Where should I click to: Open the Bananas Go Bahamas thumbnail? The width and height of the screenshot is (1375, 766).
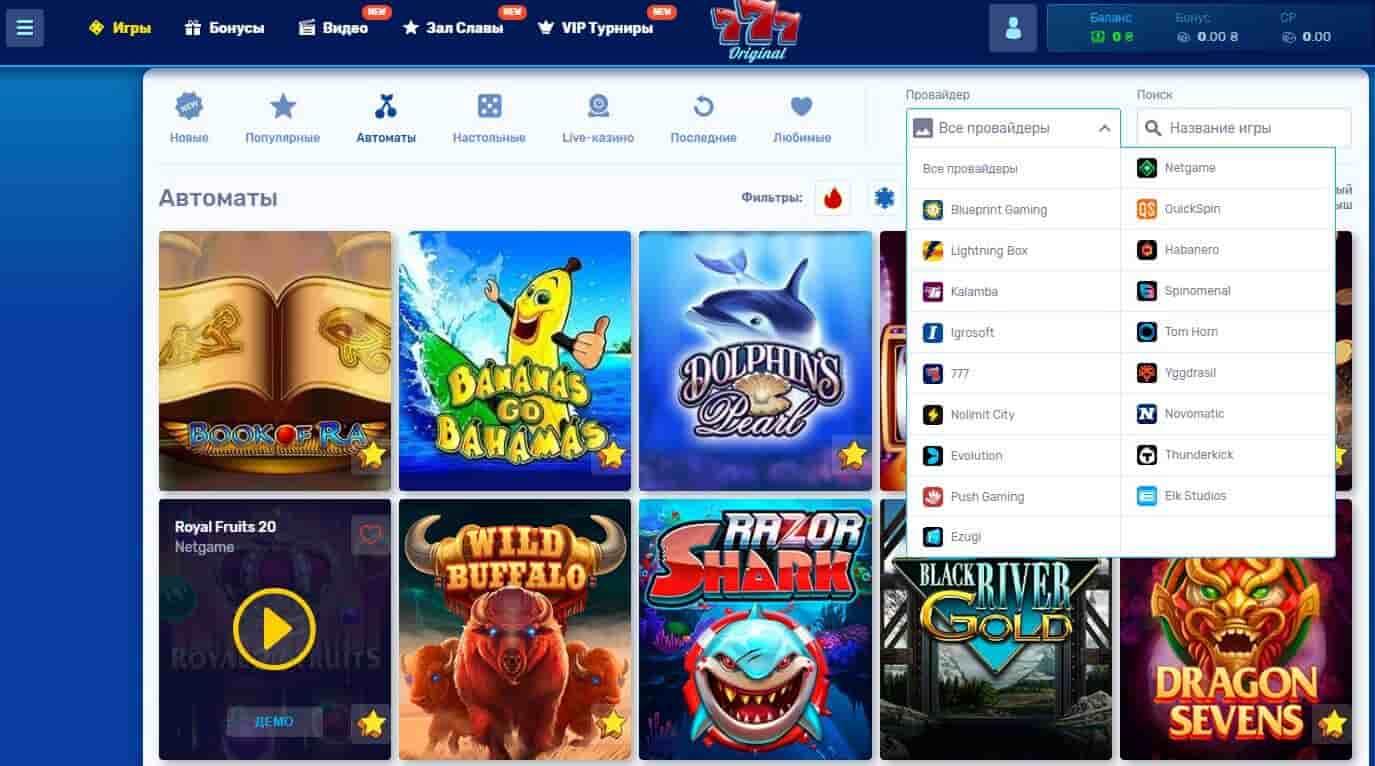coord(515,361)
